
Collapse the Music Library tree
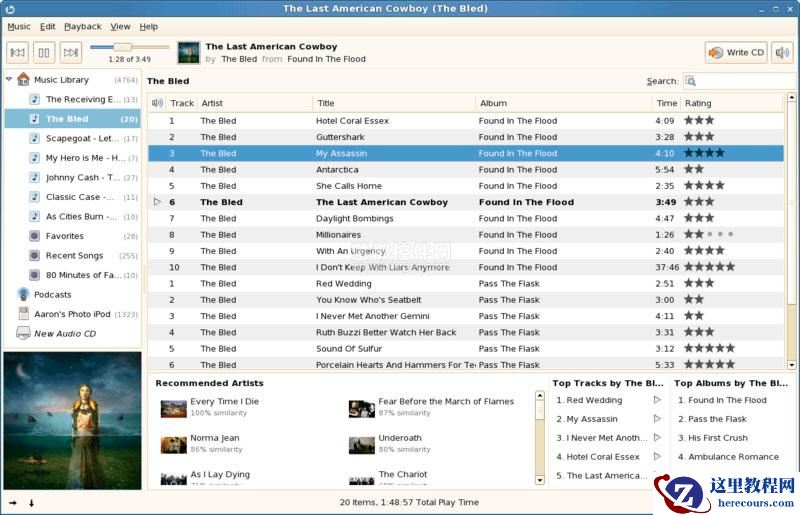(9, 79)
